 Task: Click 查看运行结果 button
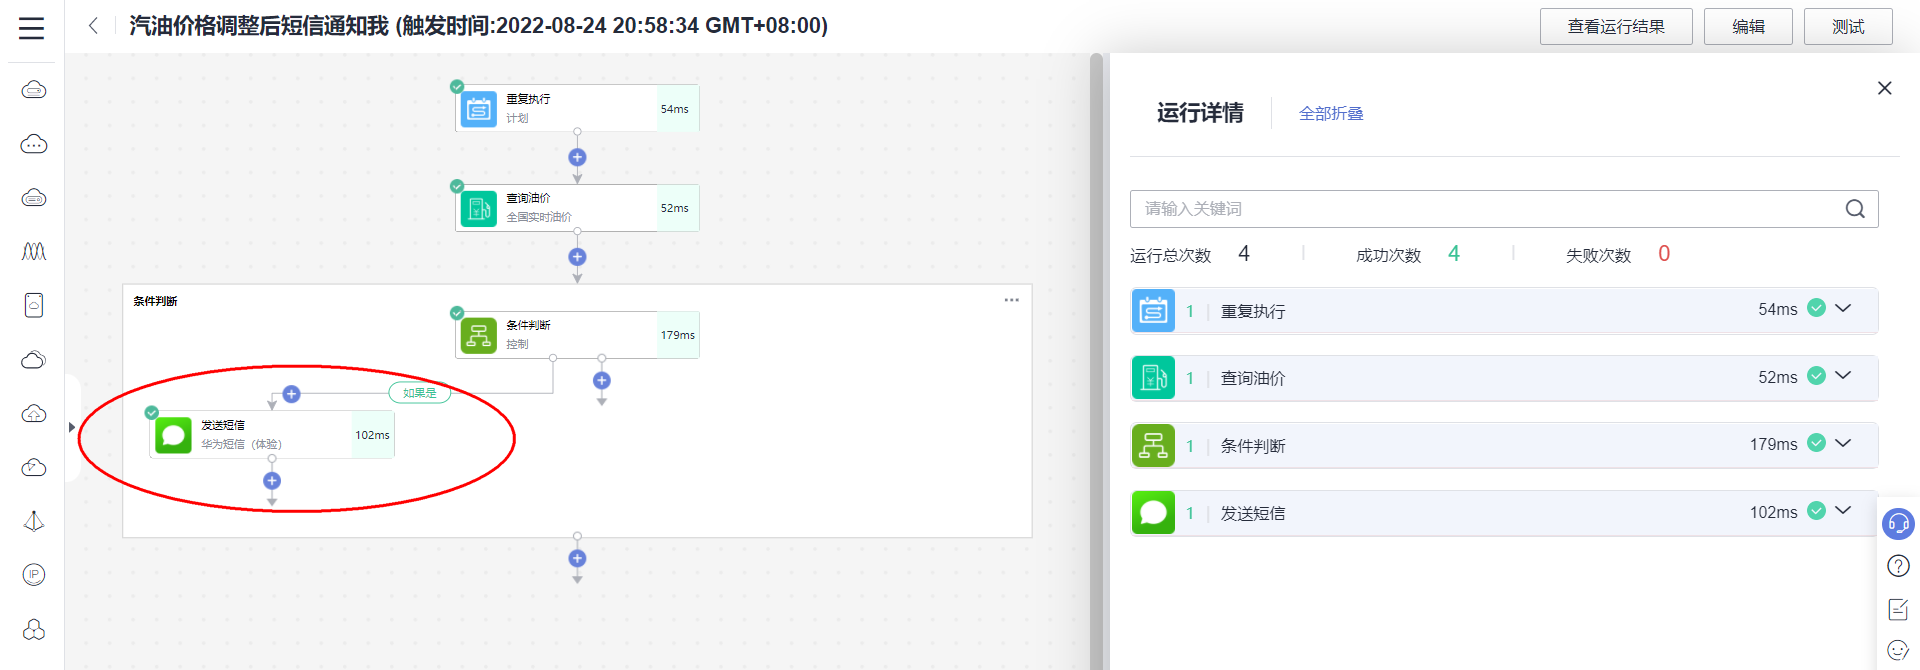(1616, 27)
